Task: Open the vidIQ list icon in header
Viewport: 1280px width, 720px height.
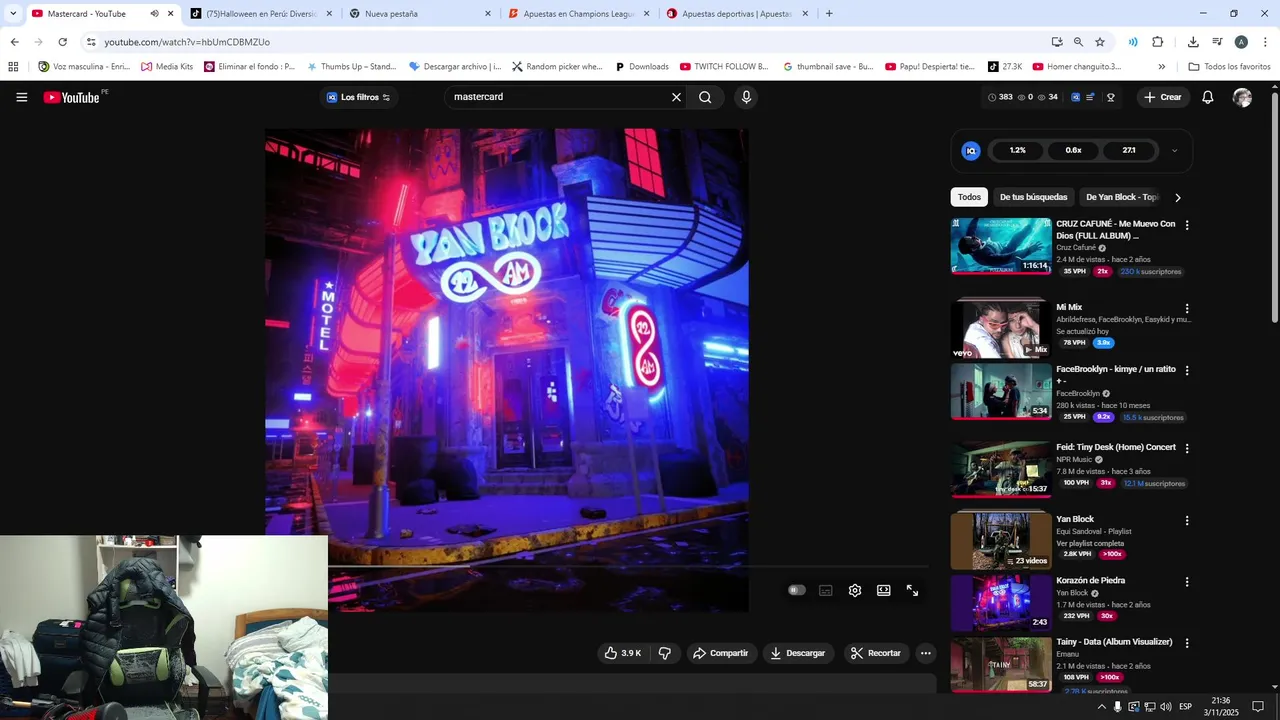Action: (x=1091, y=97)
